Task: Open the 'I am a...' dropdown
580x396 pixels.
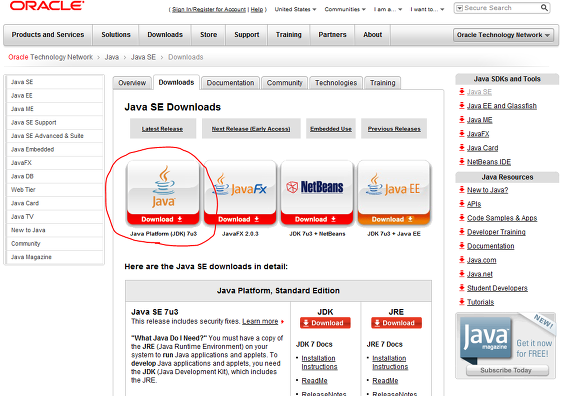Action: (388, 9)
